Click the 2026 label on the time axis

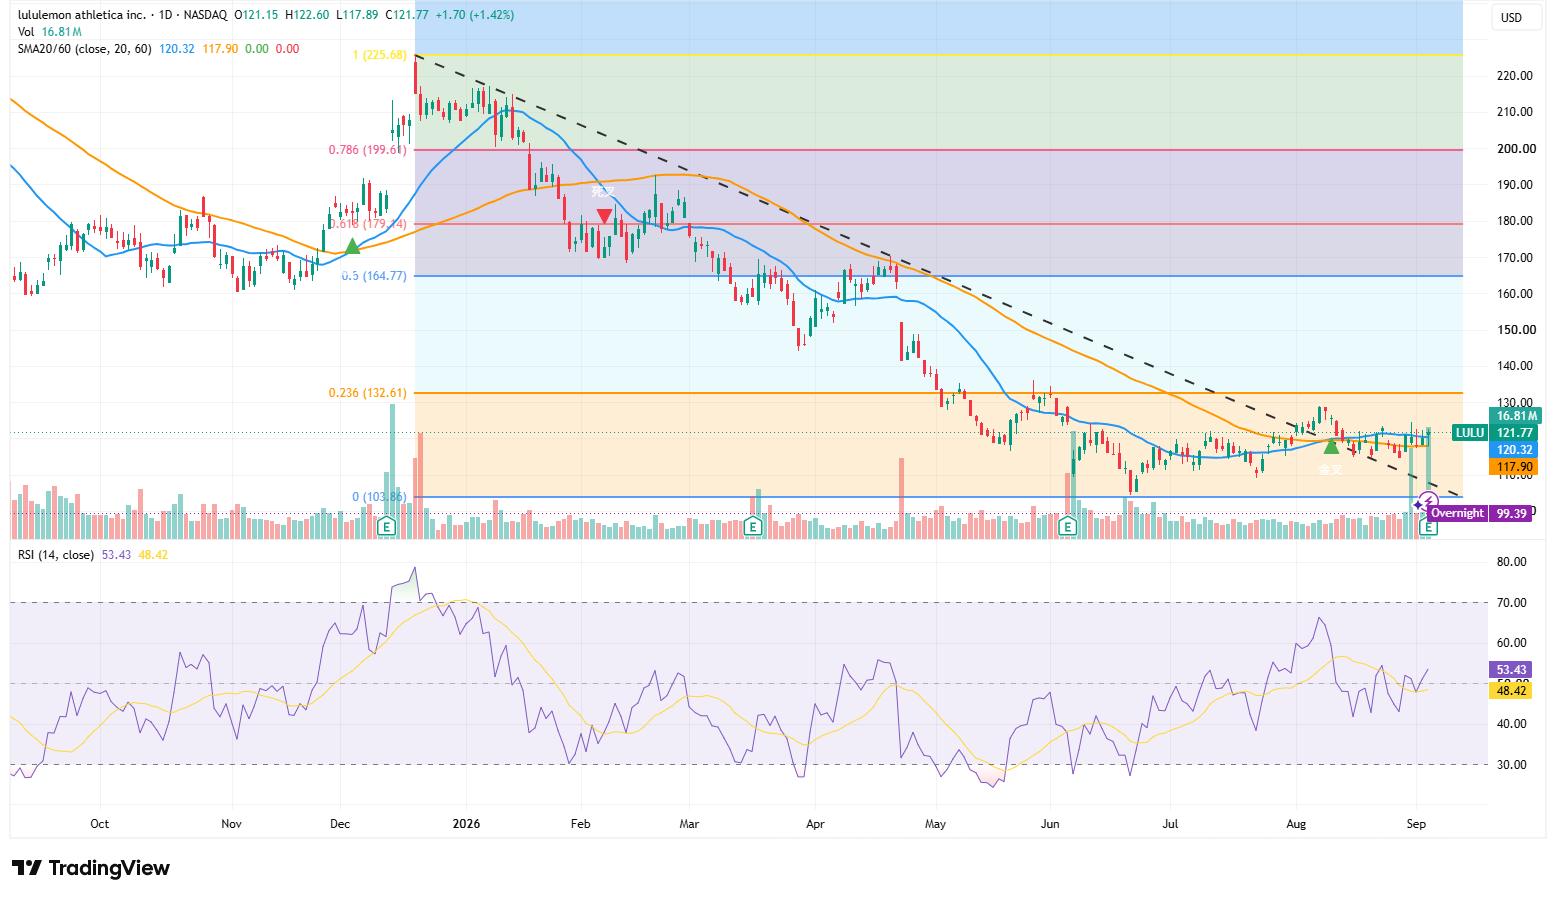[466, 824]
